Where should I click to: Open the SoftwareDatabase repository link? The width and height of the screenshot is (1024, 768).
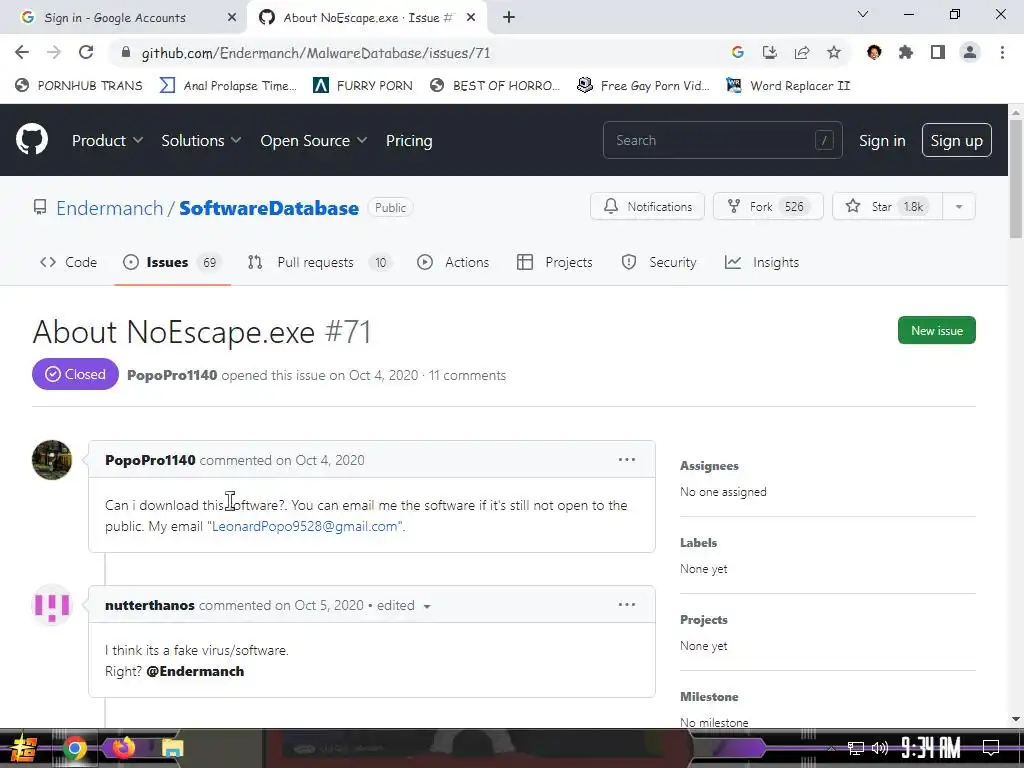pyautogui.click(x=269, y=208)
